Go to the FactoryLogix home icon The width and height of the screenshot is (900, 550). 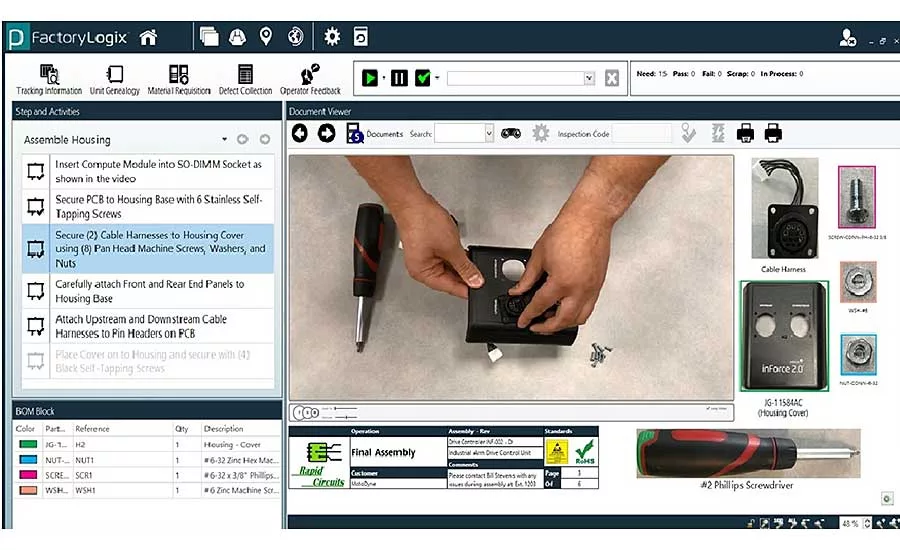[x=148, y=37]
